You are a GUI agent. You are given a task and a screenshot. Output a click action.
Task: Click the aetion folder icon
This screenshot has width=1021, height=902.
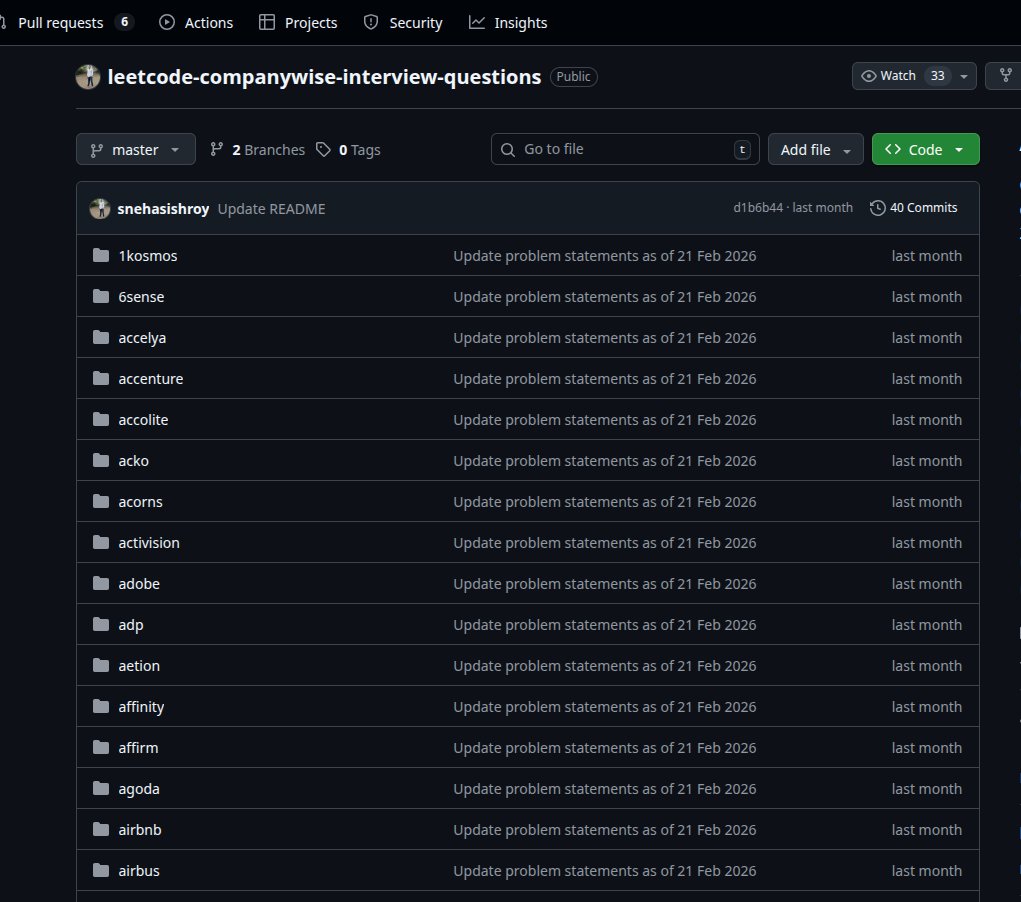click(101, 666)
